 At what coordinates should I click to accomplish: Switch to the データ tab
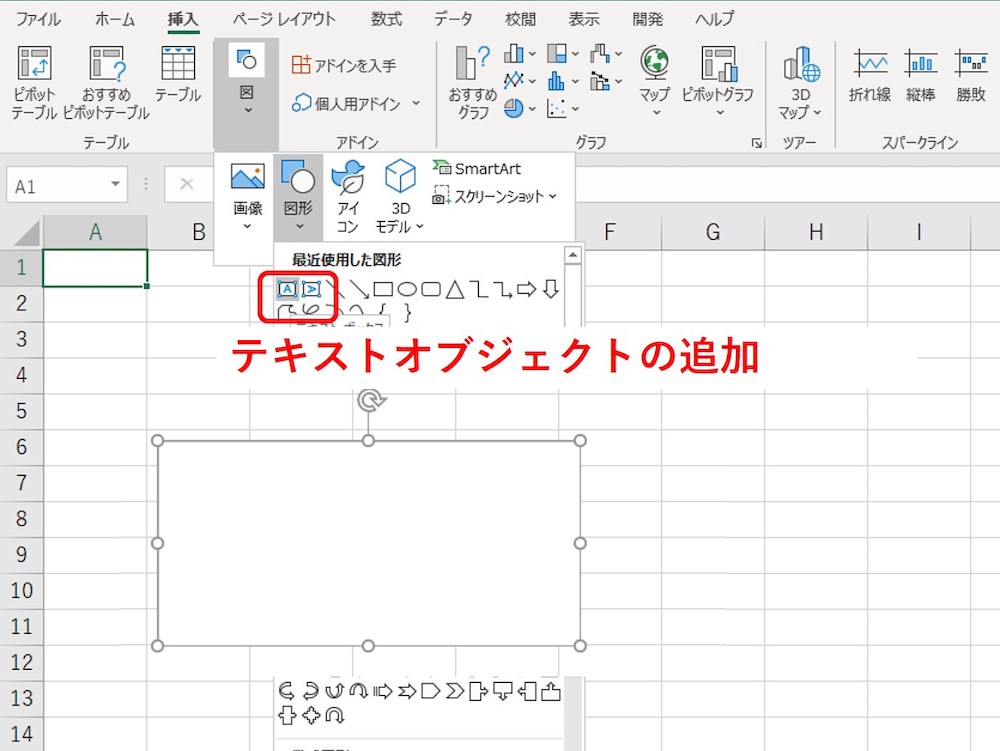(453, 19)
